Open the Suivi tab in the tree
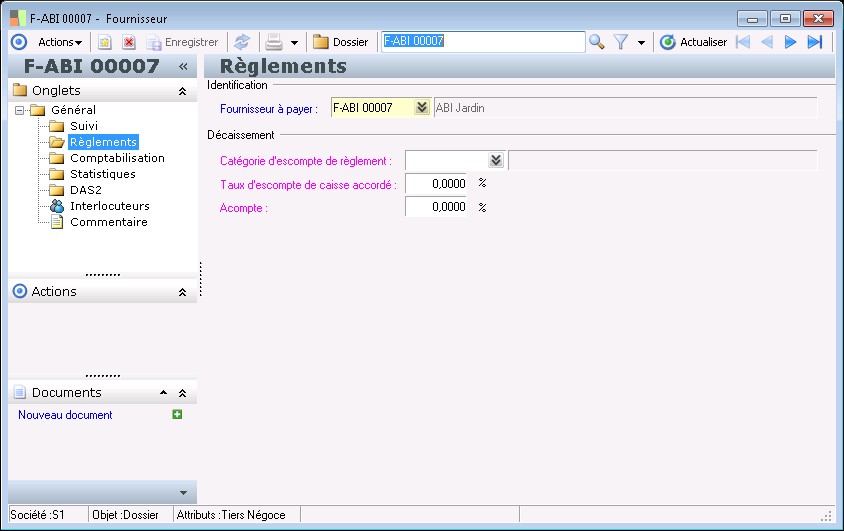 84,126
